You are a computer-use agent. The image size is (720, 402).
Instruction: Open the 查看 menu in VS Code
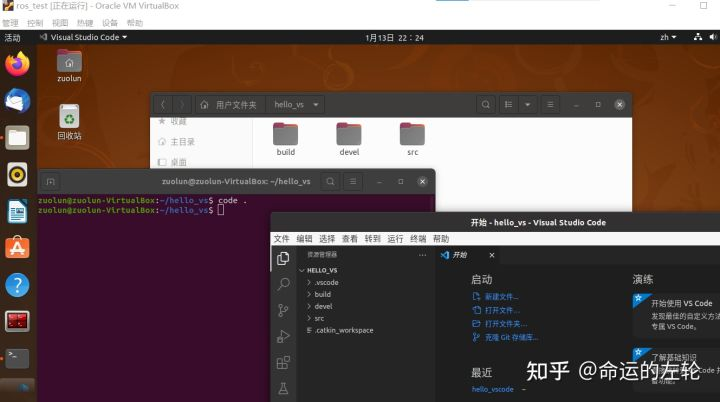tap(349, 238)
